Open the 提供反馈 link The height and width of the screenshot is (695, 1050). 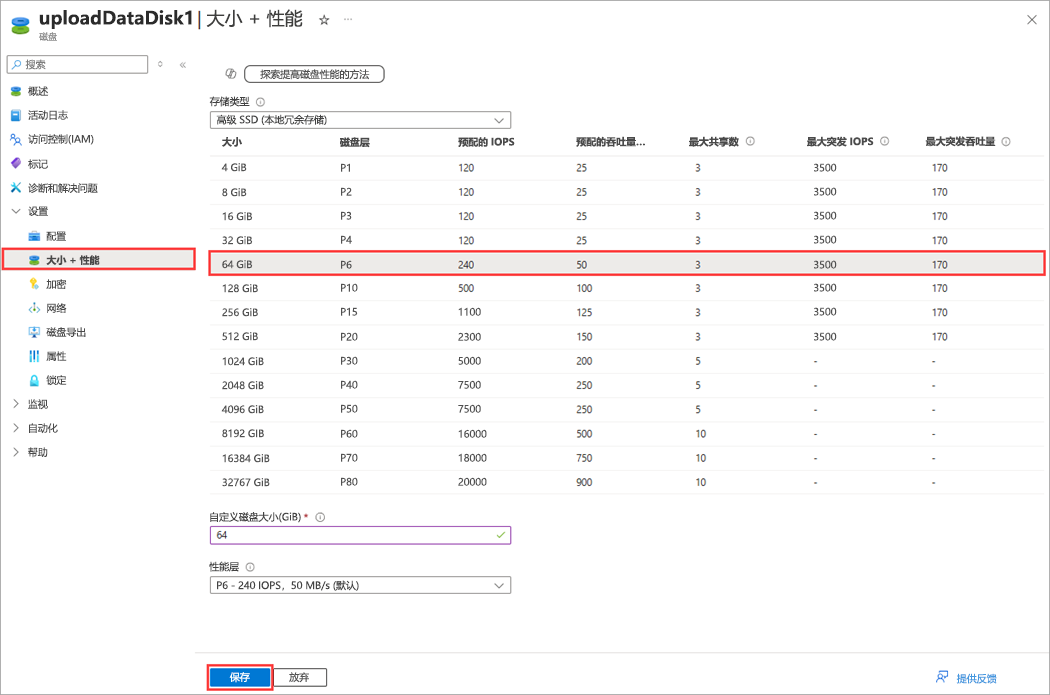click(x=976, y=678)
